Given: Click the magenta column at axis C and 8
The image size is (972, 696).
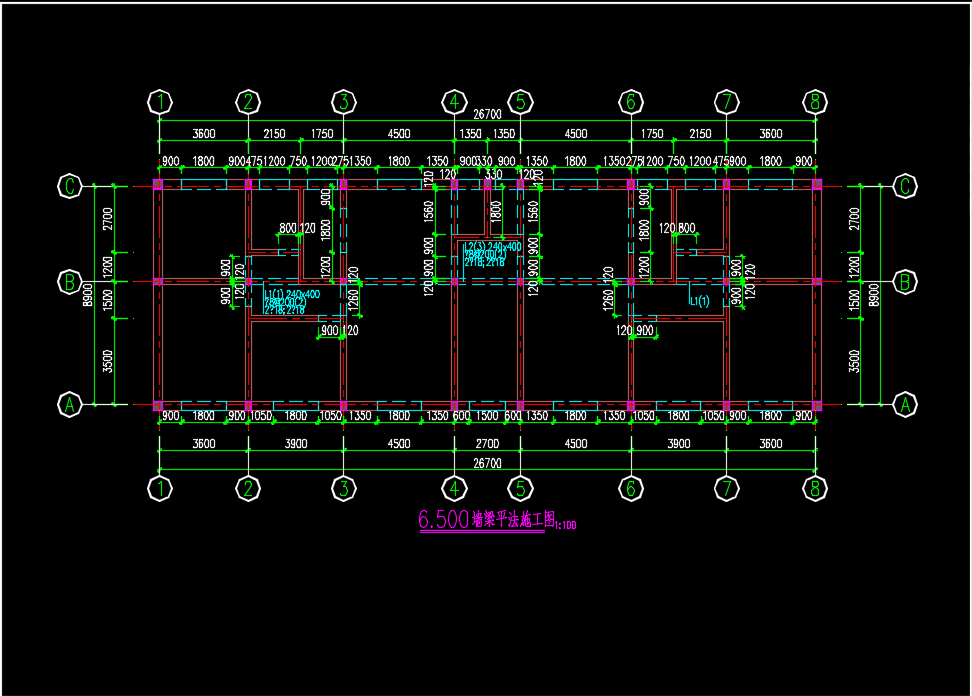Looking at the screenshot, I should point(816,185).
